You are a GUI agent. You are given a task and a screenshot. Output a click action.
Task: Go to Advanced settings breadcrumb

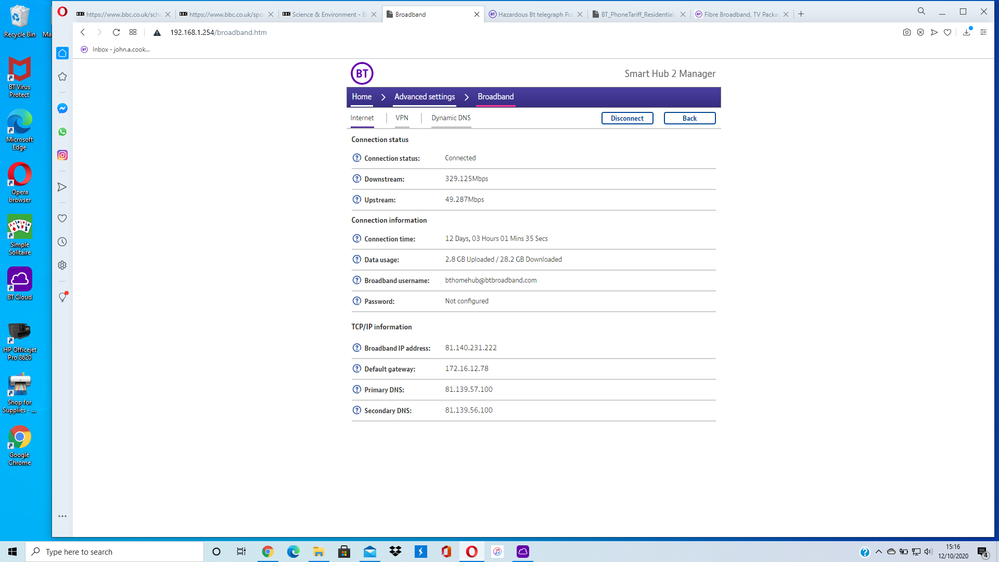[424, 97]
